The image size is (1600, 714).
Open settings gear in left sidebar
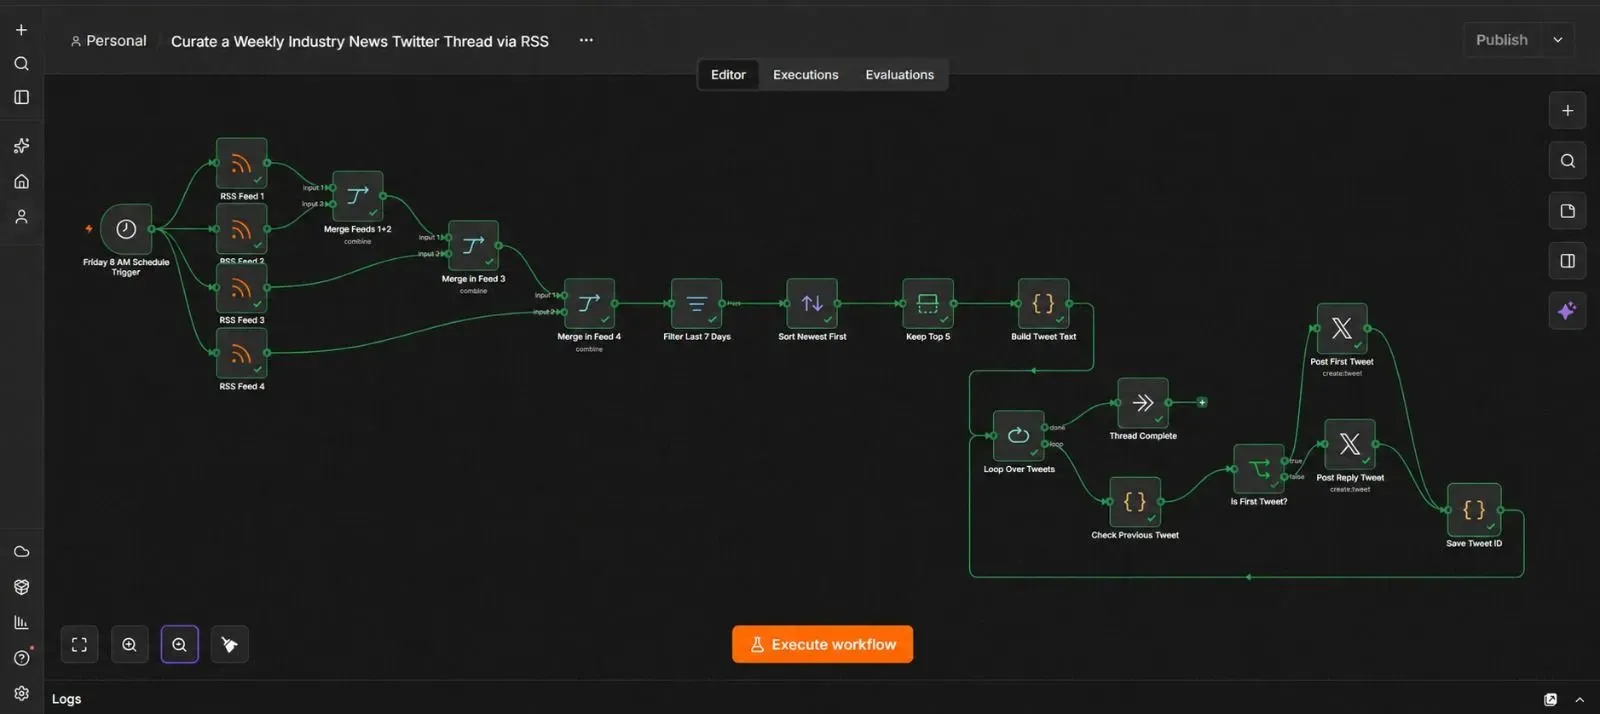(x=21, y=693)
